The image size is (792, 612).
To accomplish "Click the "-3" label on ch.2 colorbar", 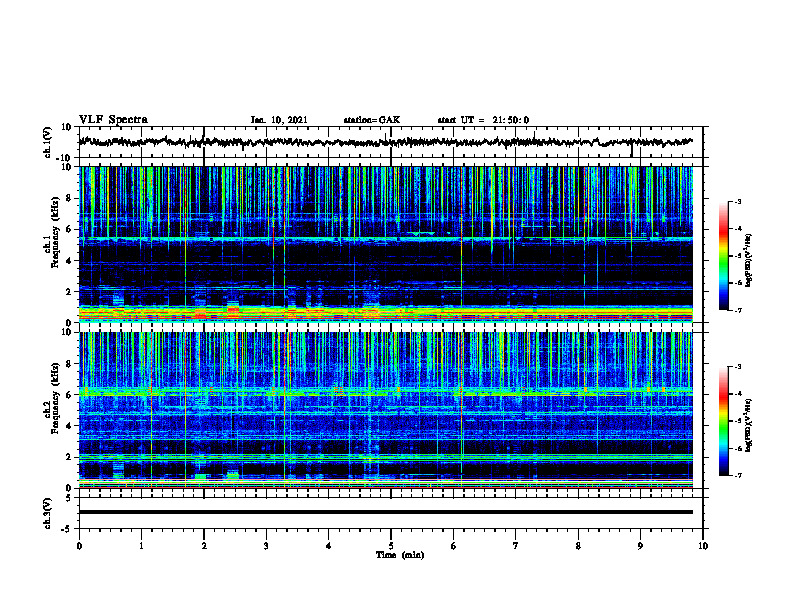I will 737,367.
